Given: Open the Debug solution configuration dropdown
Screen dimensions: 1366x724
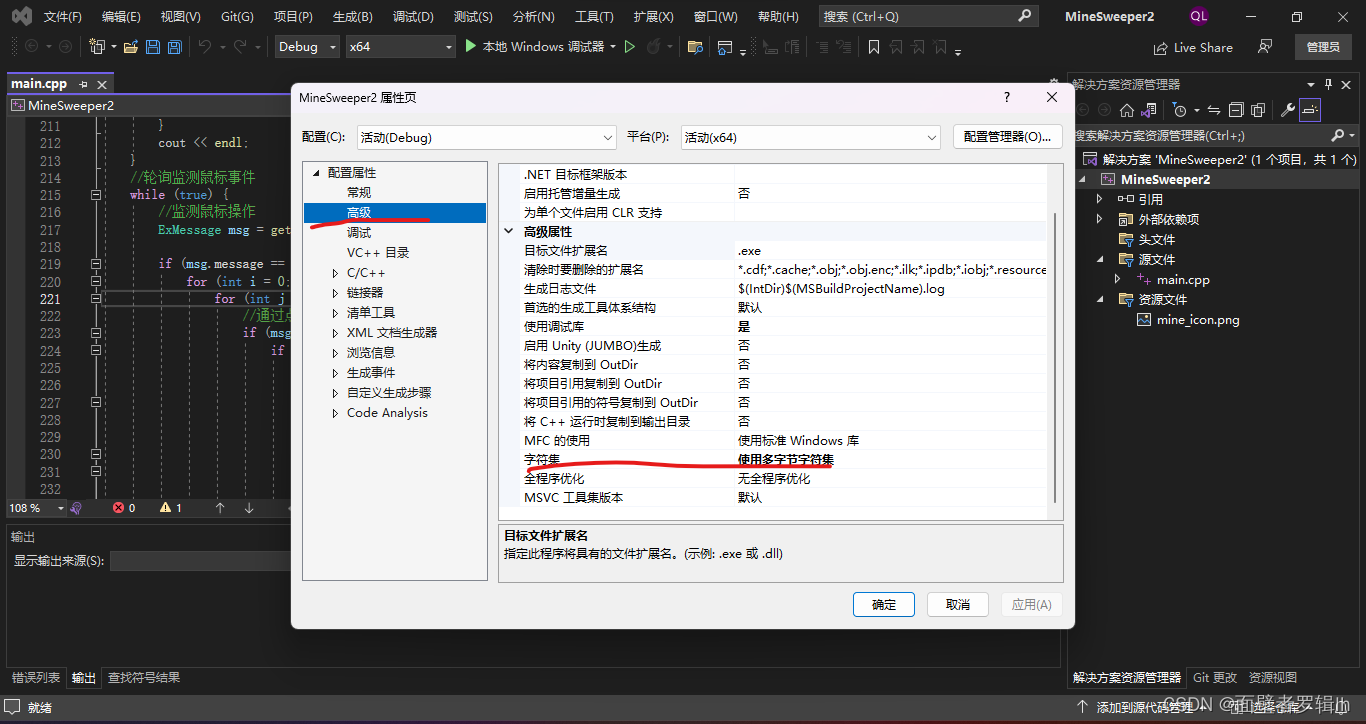Looking at the screenshot, I should 306,47.
